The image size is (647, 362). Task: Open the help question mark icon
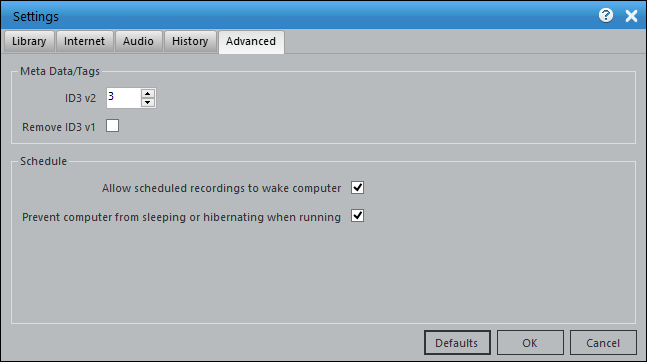coord(606,16)
